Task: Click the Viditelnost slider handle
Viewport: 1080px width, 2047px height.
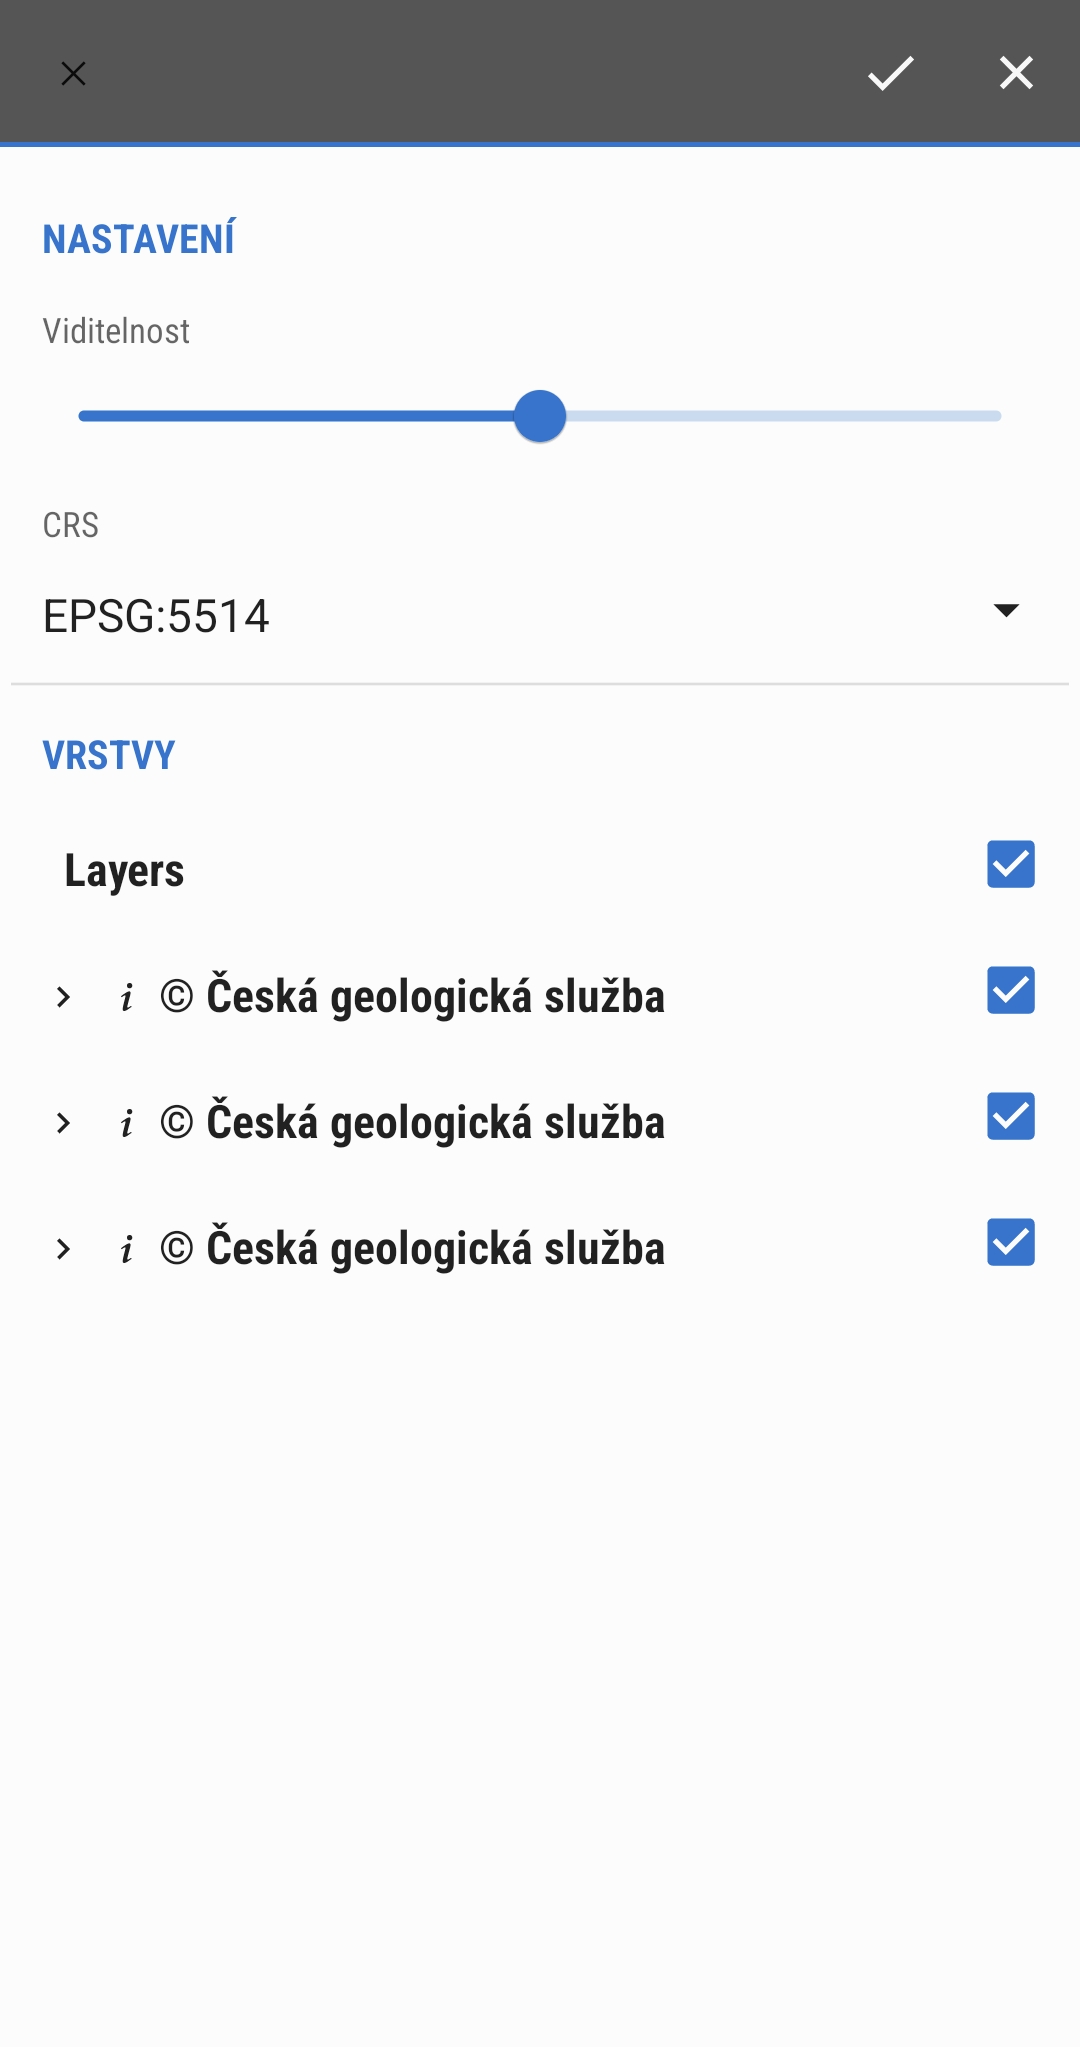Action: (540, 416)
